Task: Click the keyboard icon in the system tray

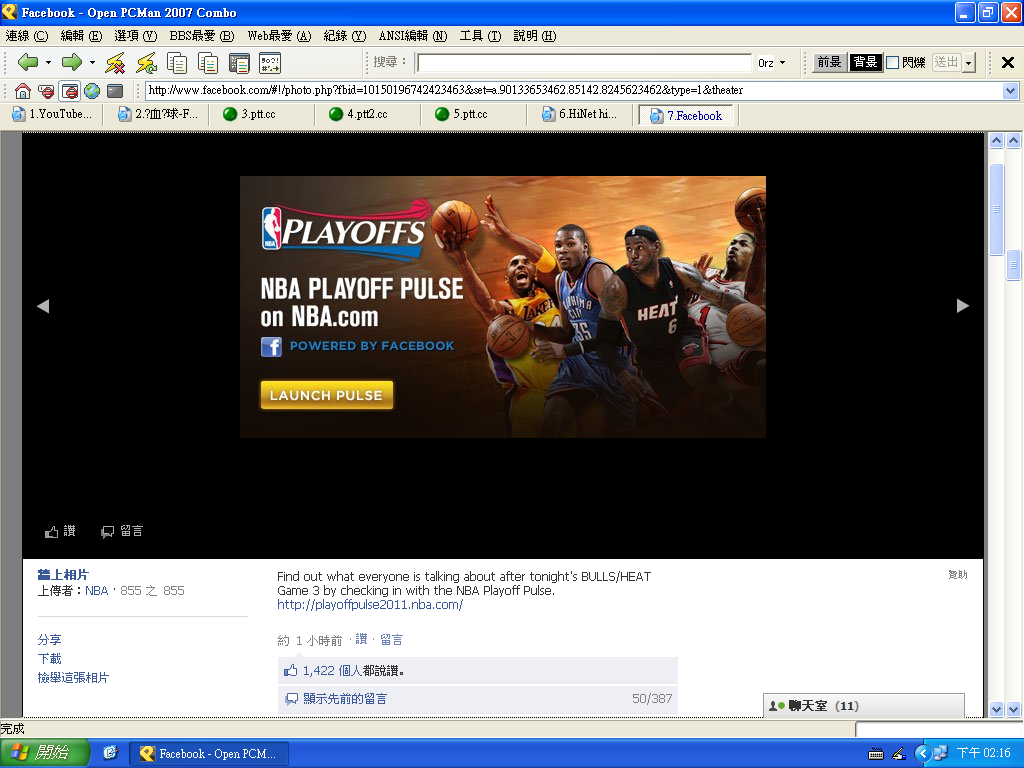Action: [876, 754]
